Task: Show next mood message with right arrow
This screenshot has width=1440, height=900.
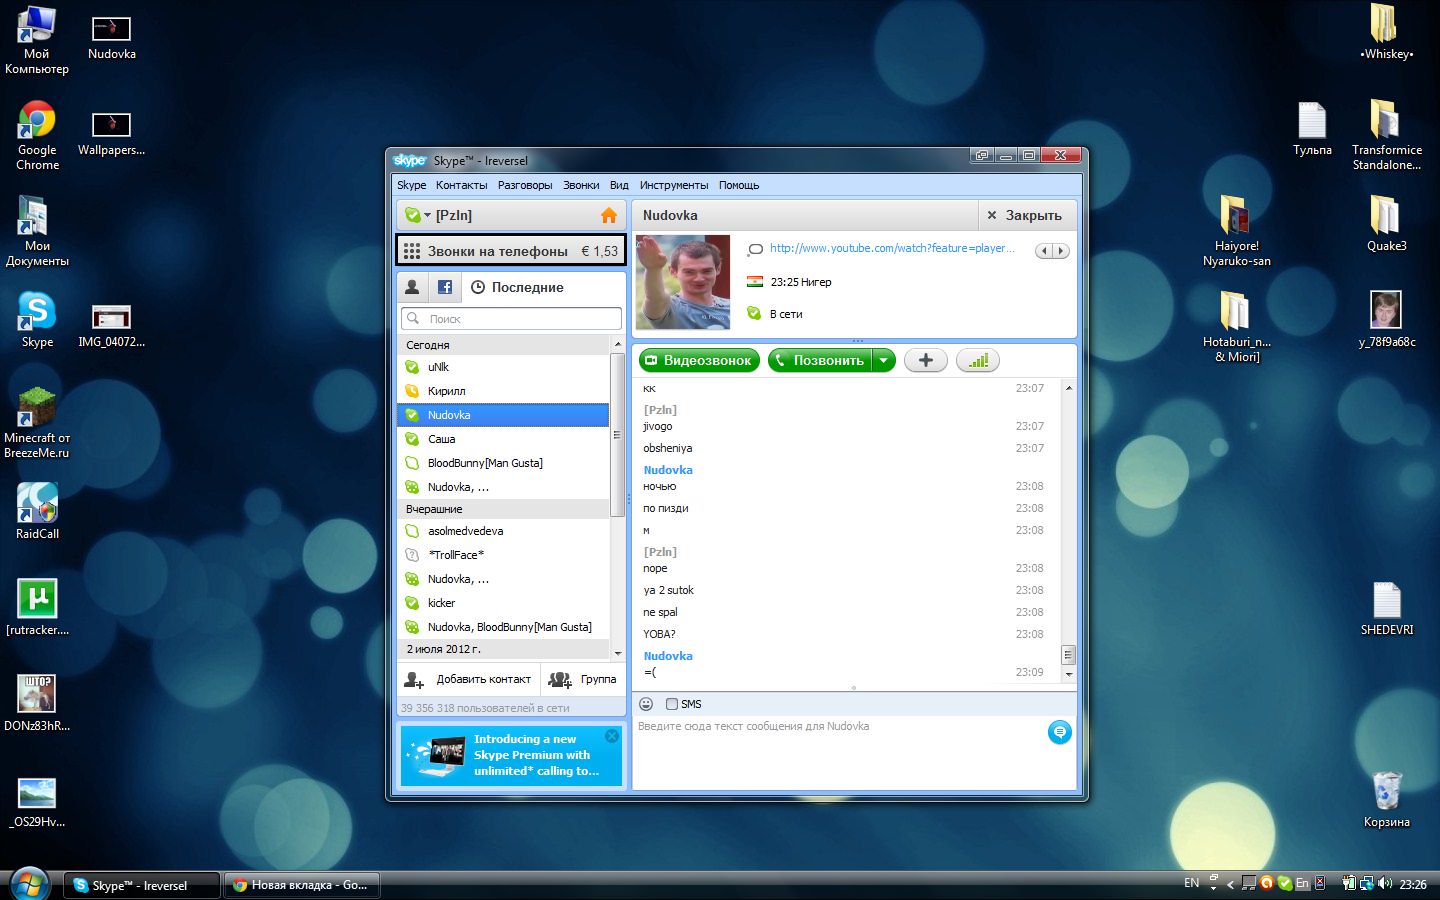Action: 1061,251
